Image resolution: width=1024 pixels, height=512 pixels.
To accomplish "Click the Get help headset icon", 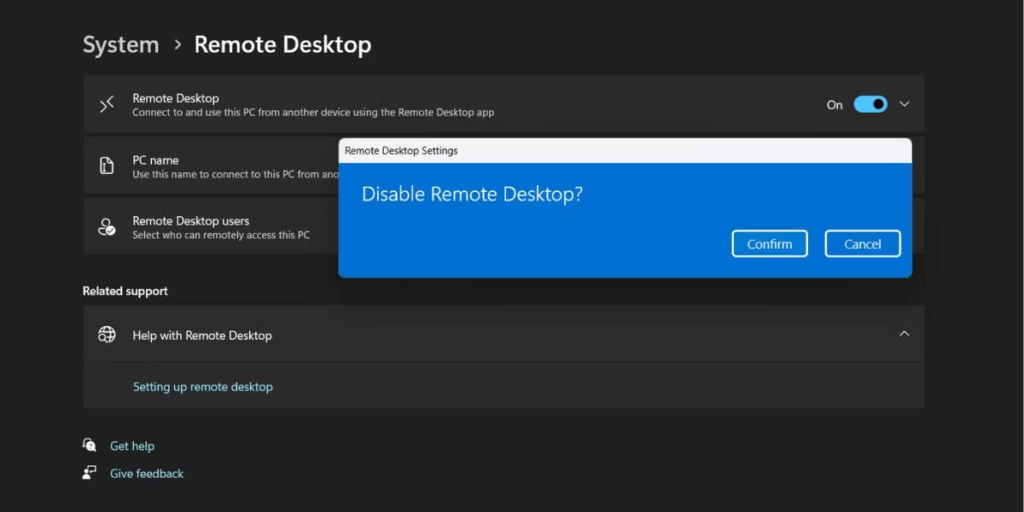I will click(91, 446).
